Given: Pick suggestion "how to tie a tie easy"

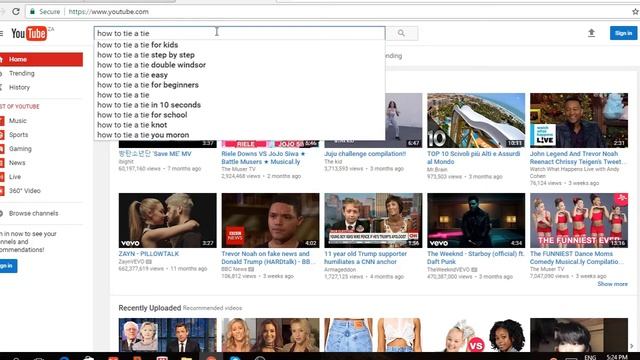Looking at the screenshot, I should point(239,75).
